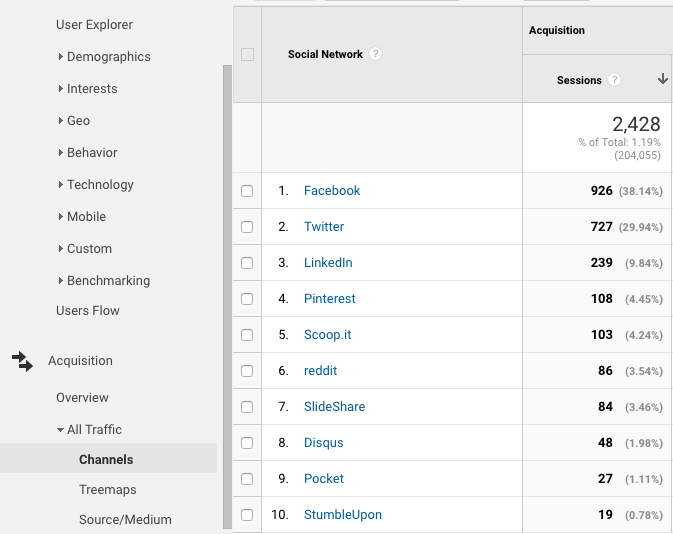The image size is (673, 534).
Task: Open the Pocket social network link
Action: pos(324,479)
